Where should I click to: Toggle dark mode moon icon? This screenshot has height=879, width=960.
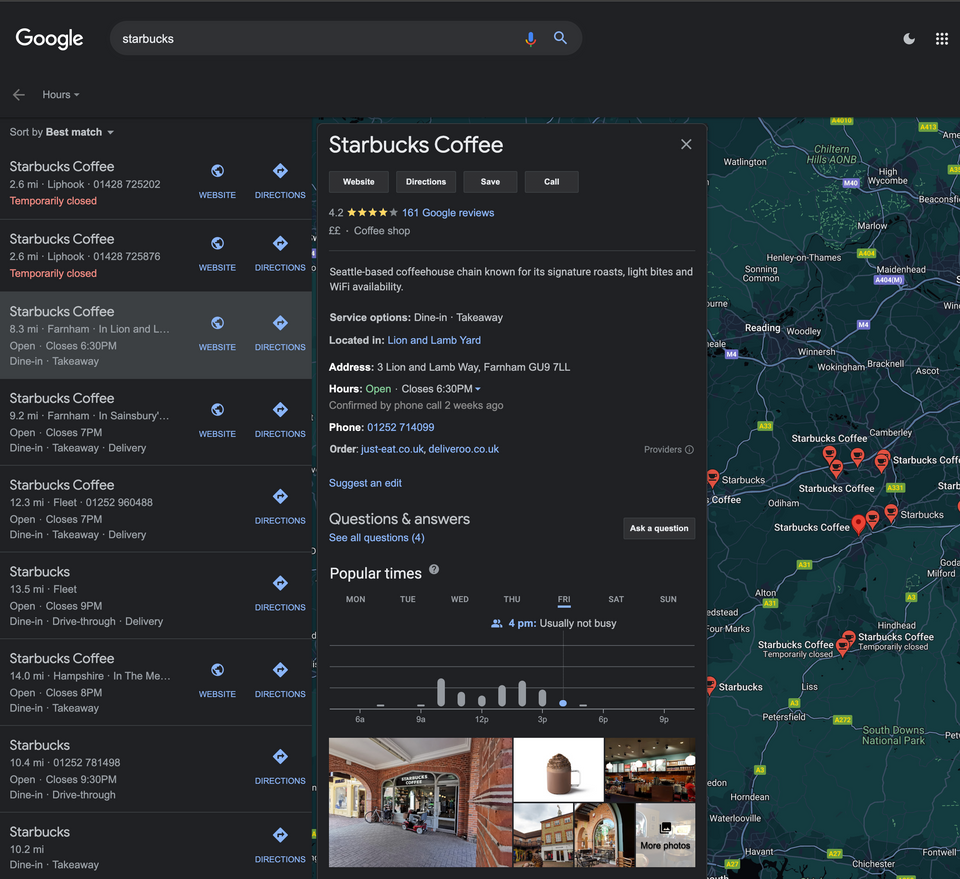(909, 39)
